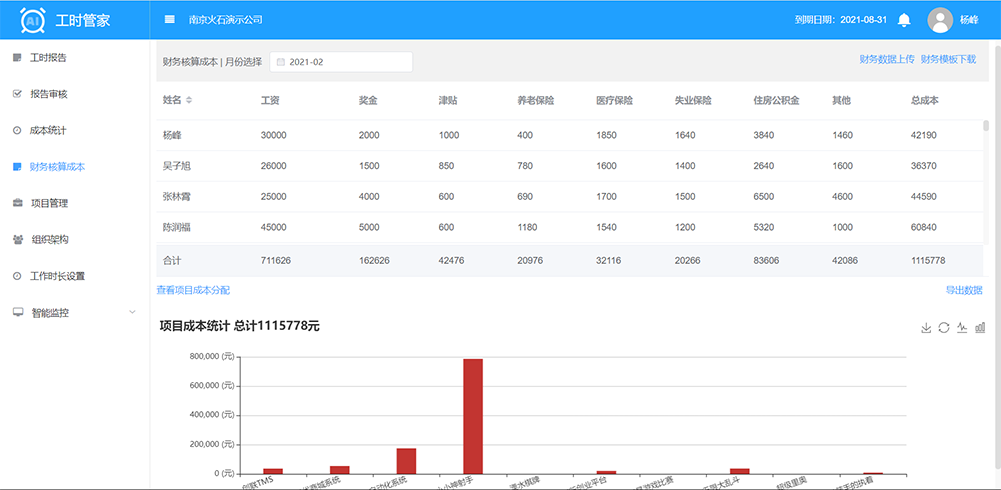Viewport: 1001px width, 490px height.
Task: Switch chart to line view
Action: click(x=962, y=328)
